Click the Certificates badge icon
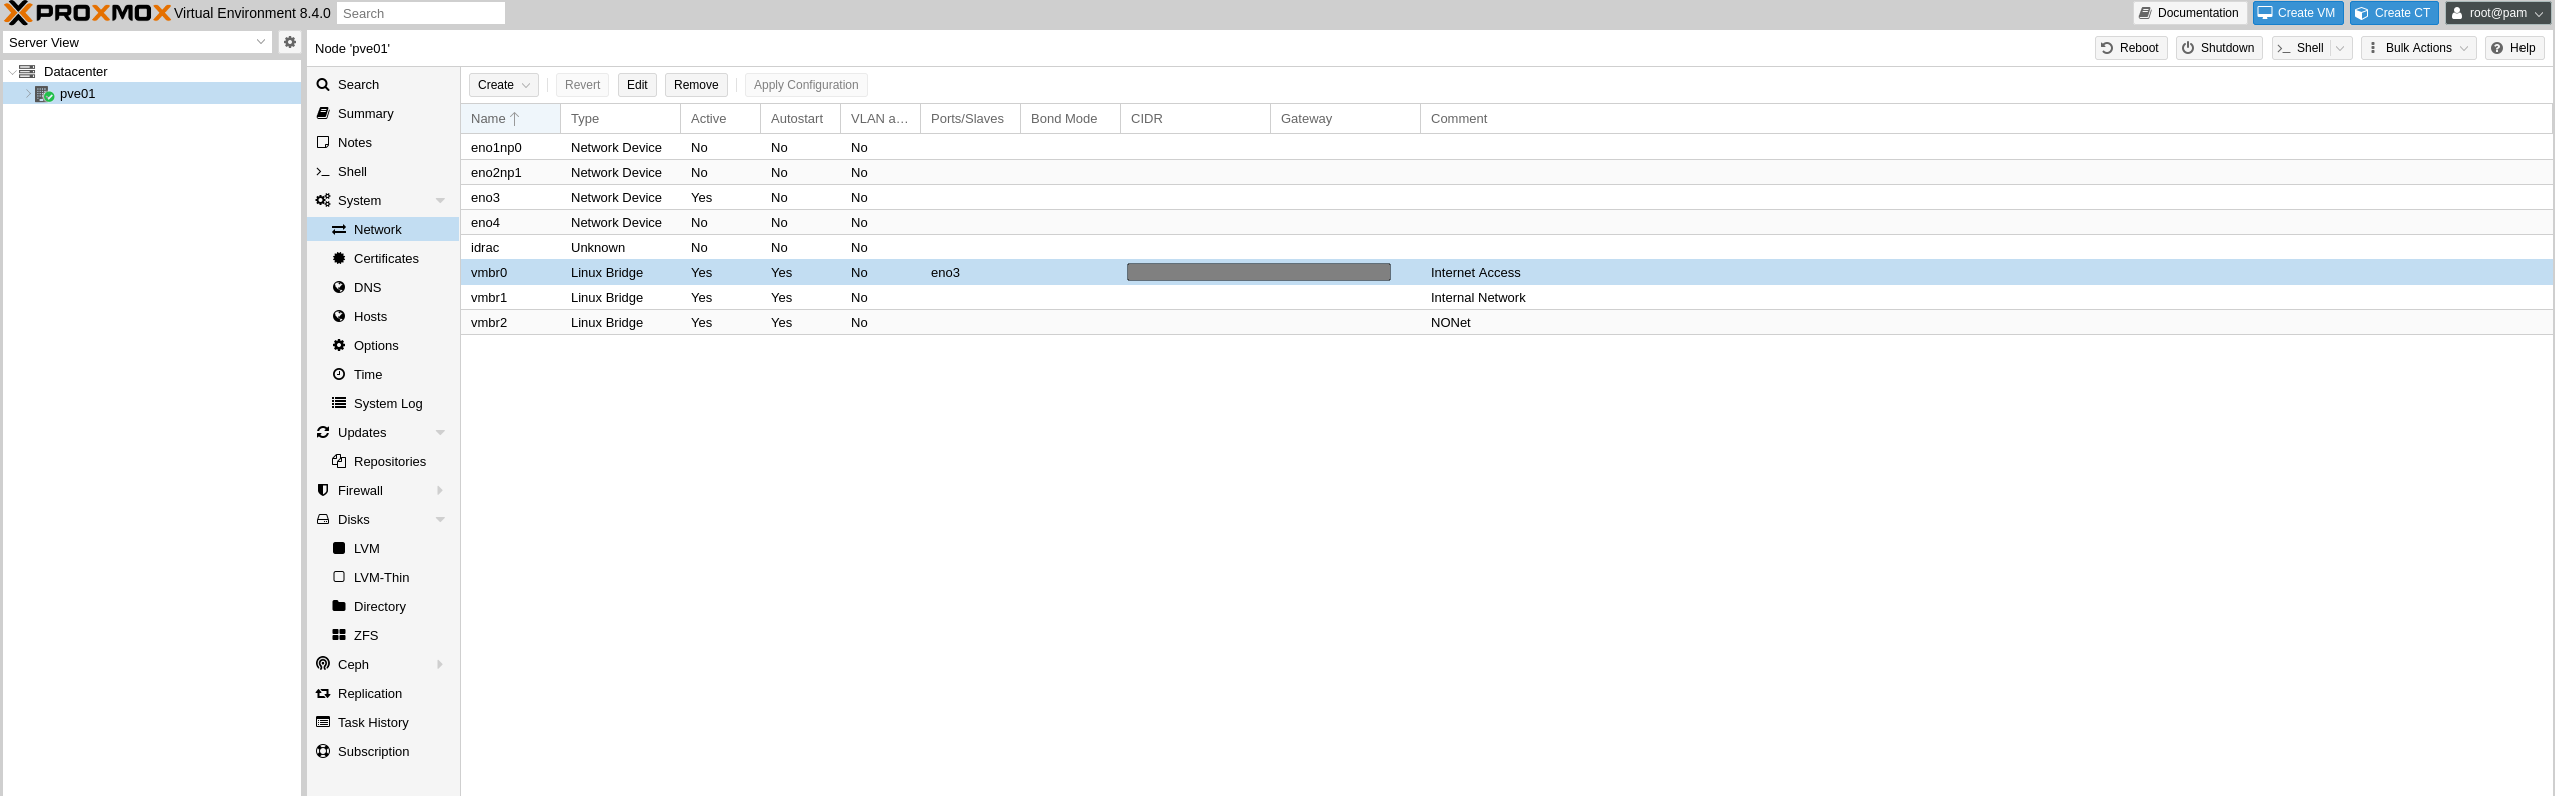 click(339, 258)
